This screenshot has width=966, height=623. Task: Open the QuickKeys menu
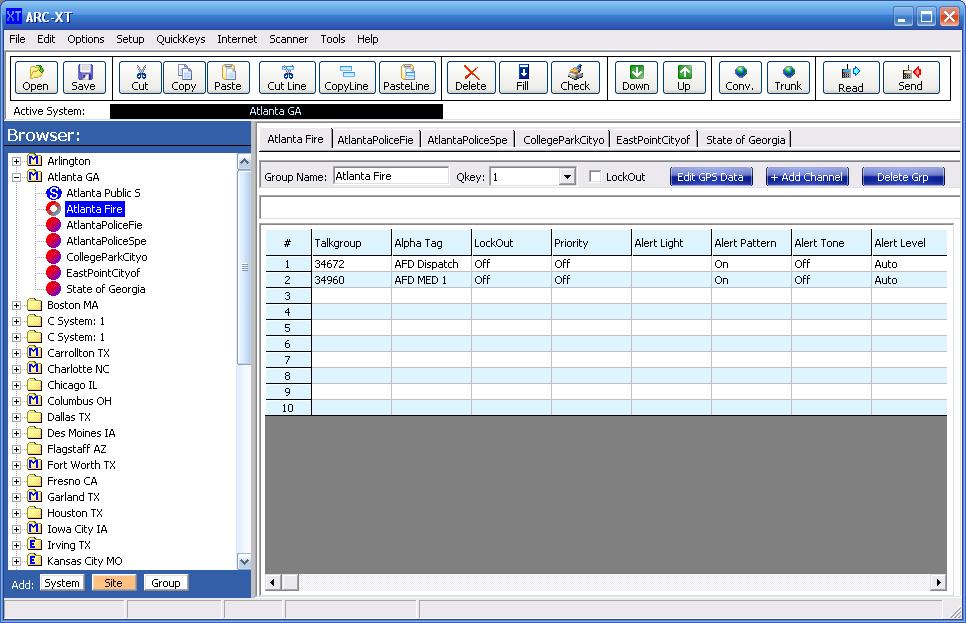[181, 39]
